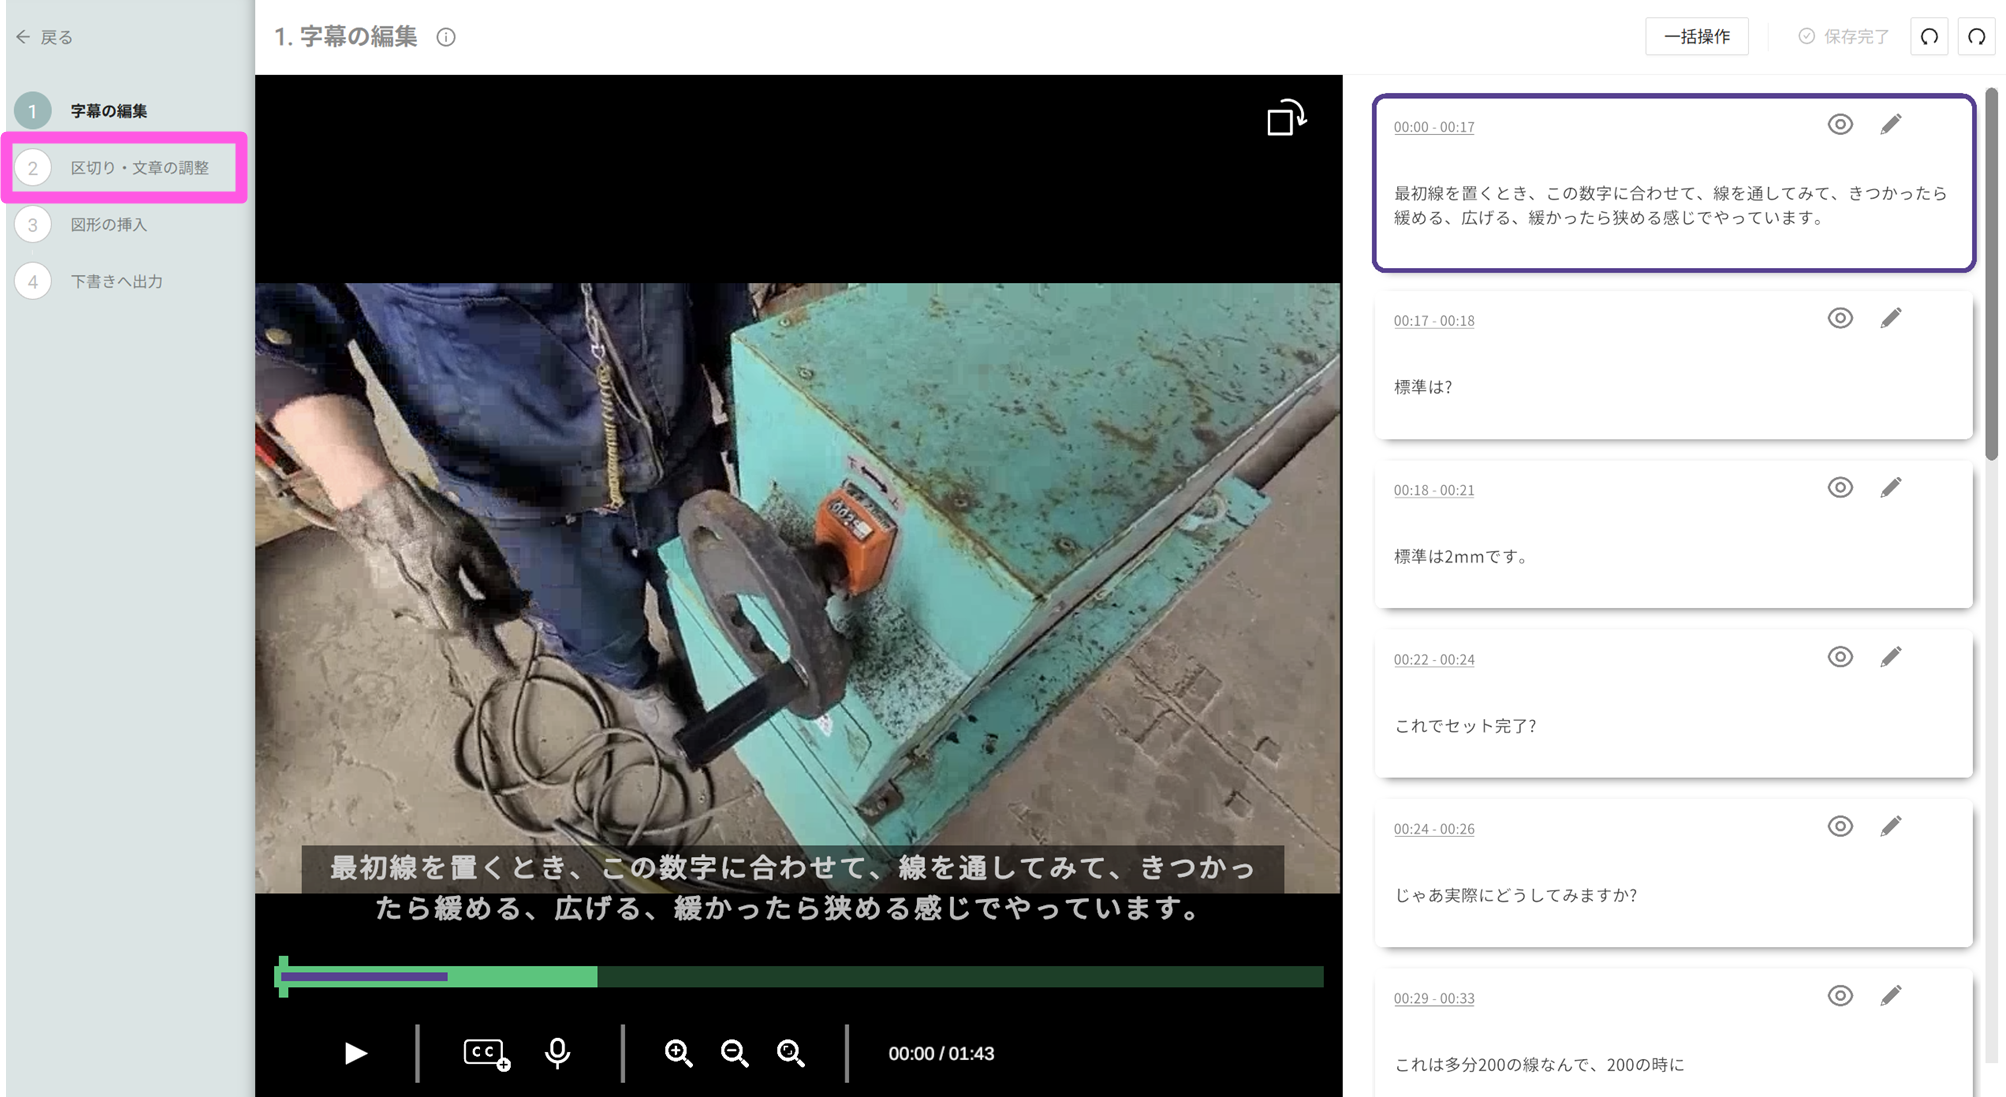This screenshot has height=1097, width=2006.
Task: Click the undo arrow button at top right
Action: [x=1929, y=37]
